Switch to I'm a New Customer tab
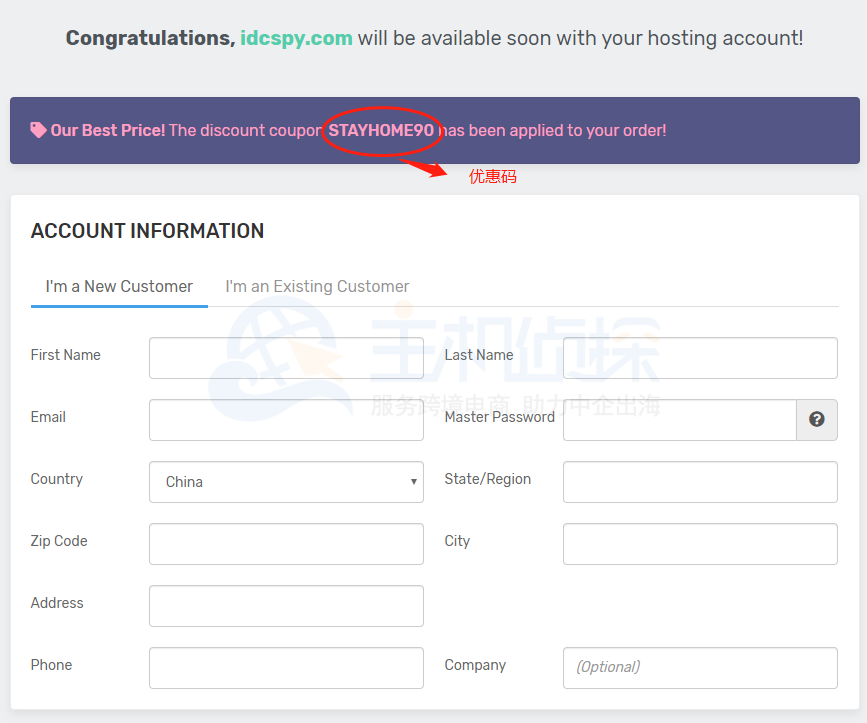Image resolution: width=867 pixels, height=723 pixels. click(119, 287)
